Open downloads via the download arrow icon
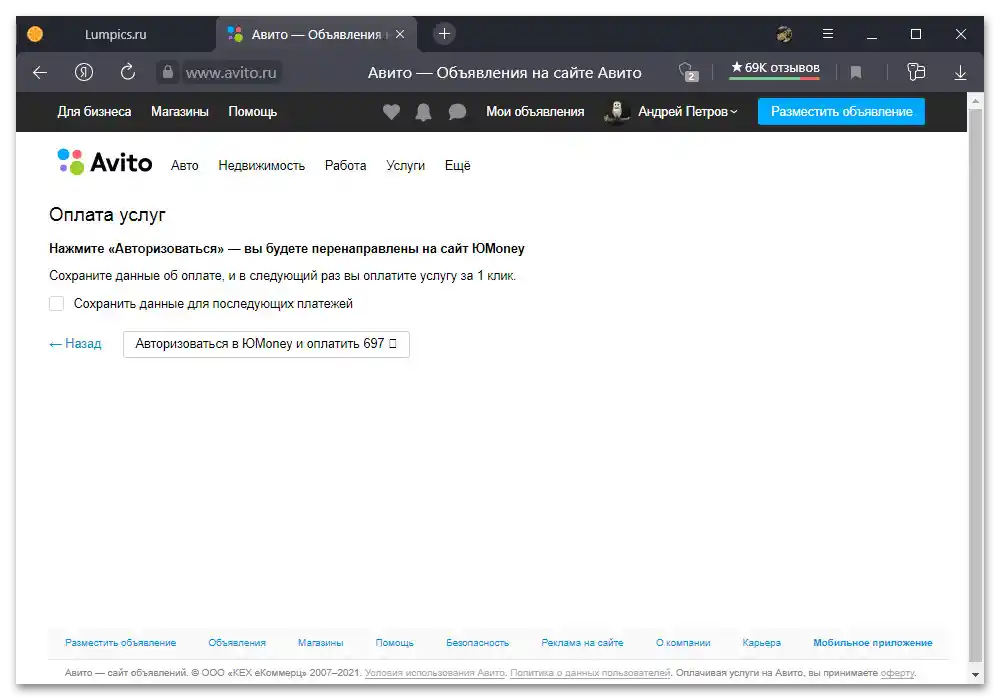This screenshot has width=1000, height=700. tap(960, 73)
